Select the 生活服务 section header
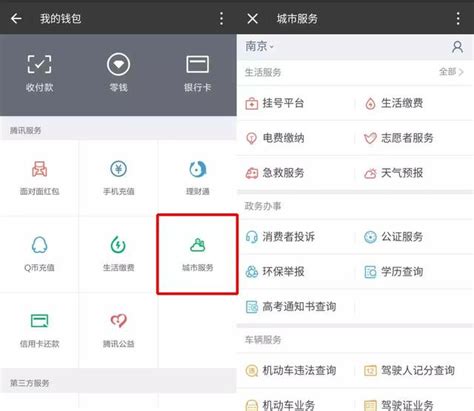This screenshot has height=411, width=474. coord(263,72)
